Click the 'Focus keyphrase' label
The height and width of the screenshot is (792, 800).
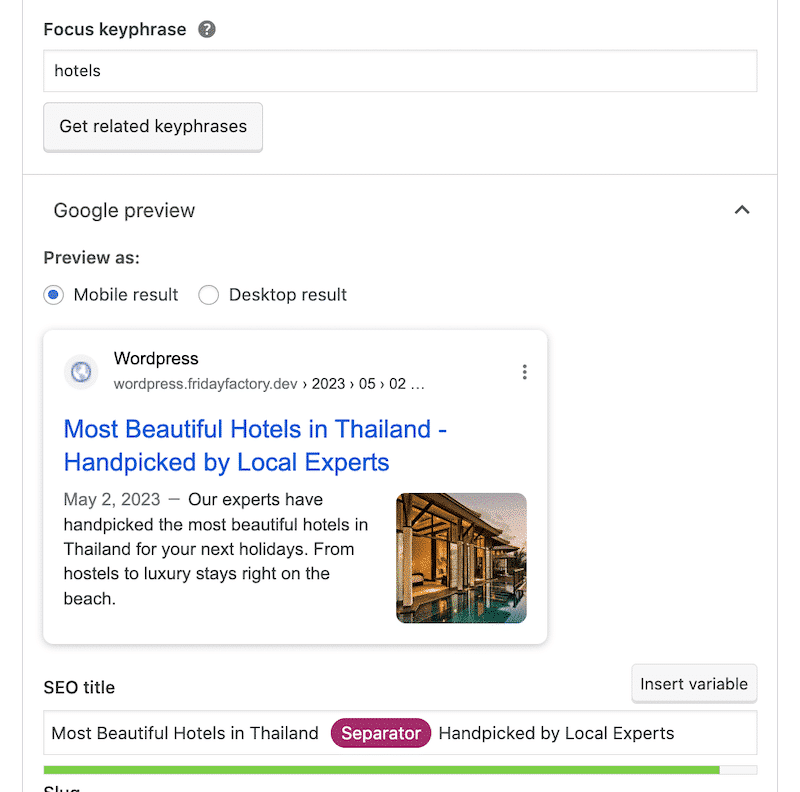(115, 30)
